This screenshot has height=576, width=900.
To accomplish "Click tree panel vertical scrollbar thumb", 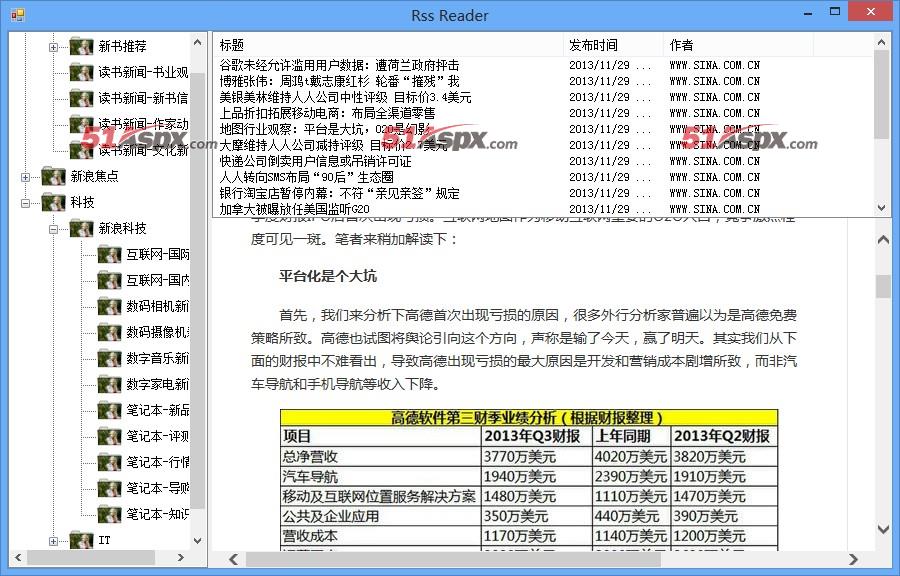I will [197, 290].
